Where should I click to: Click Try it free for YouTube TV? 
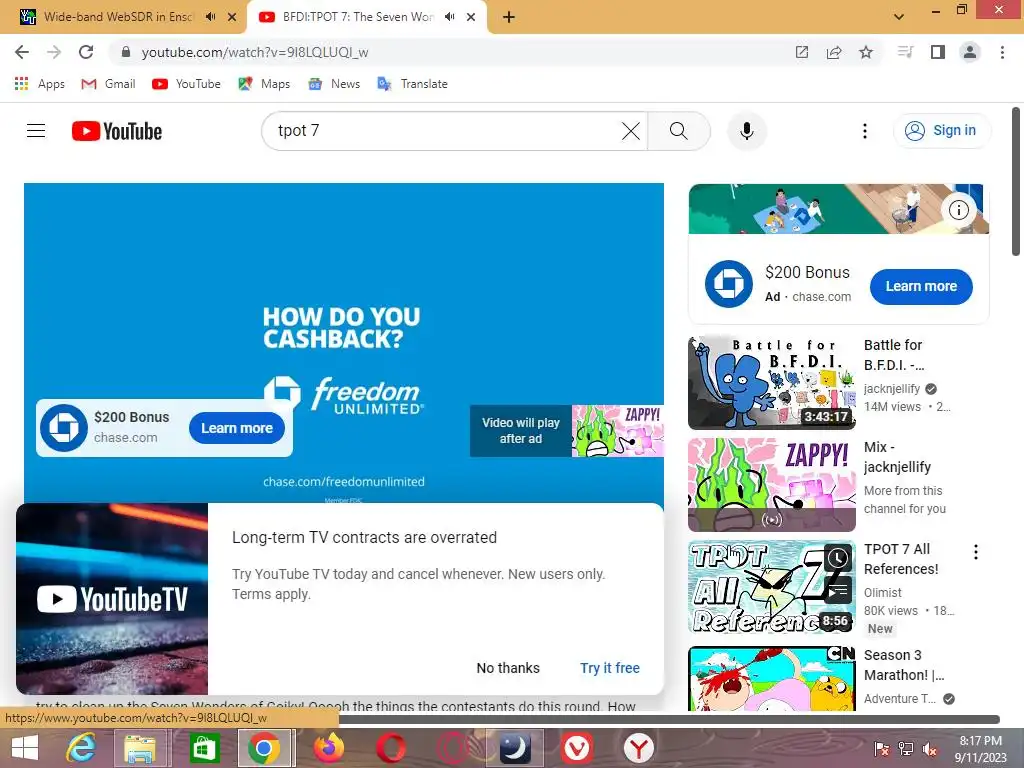tap(610, 668)
